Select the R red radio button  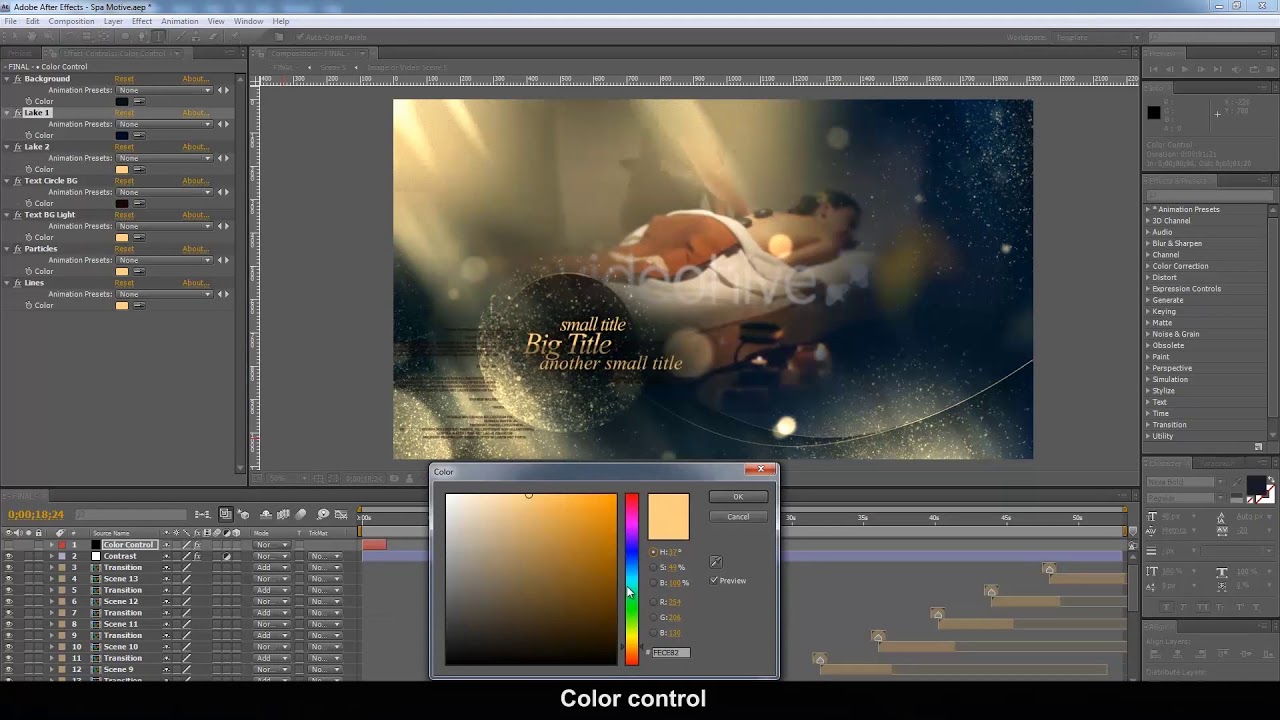(654, 602)
